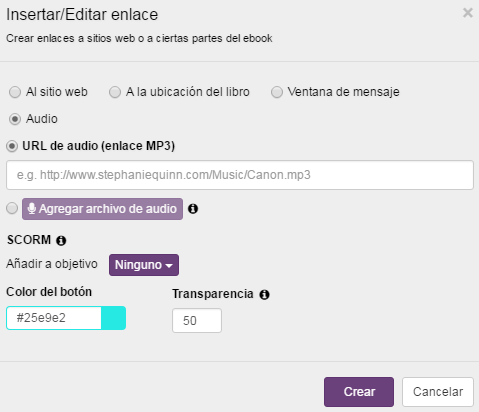The height and width of the screenshot is (412, 479).
Task: Choose A la ubicación del libro radio
Action: tap(115, 92)
